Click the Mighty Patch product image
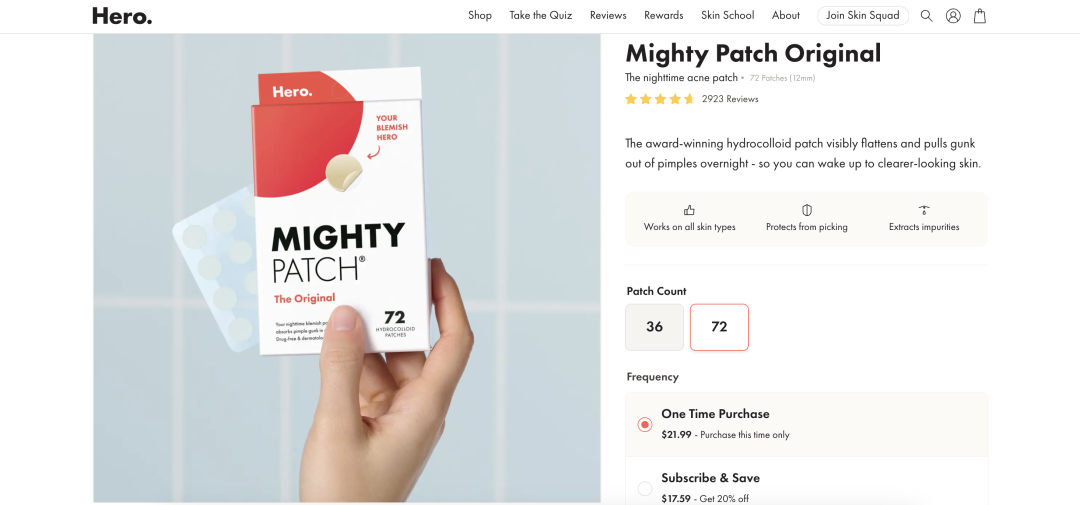 click(347, 268)
